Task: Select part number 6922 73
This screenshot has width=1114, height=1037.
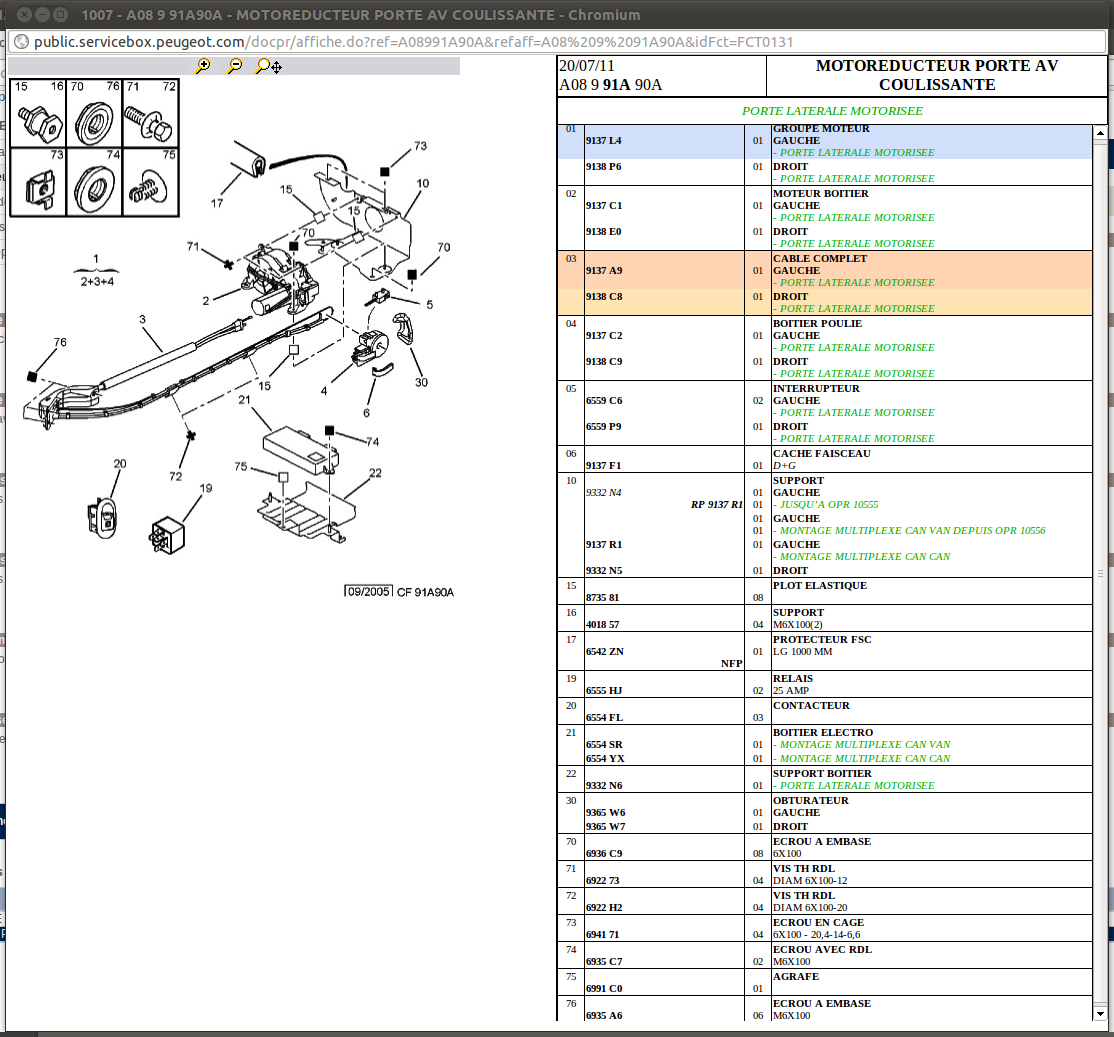Action: point(602,881)
